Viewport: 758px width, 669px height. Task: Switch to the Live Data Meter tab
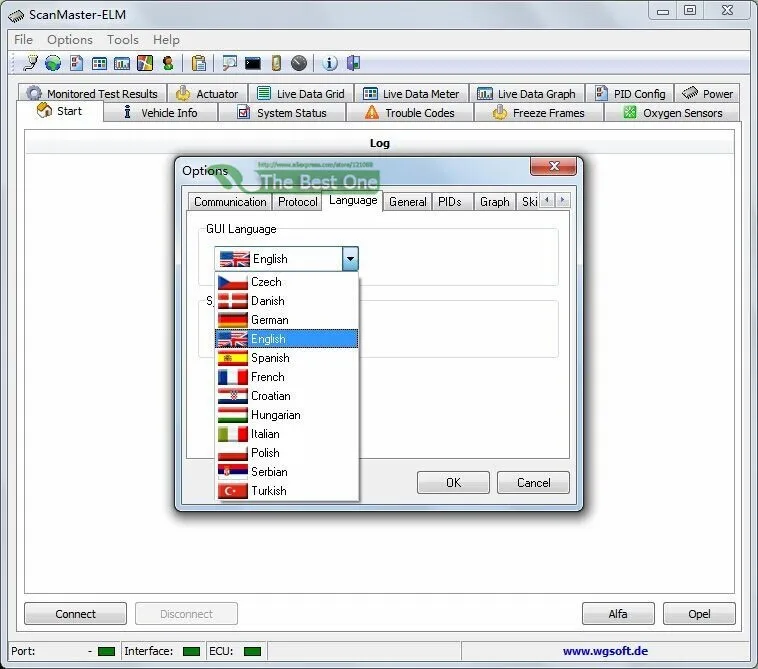pos(411,93)
